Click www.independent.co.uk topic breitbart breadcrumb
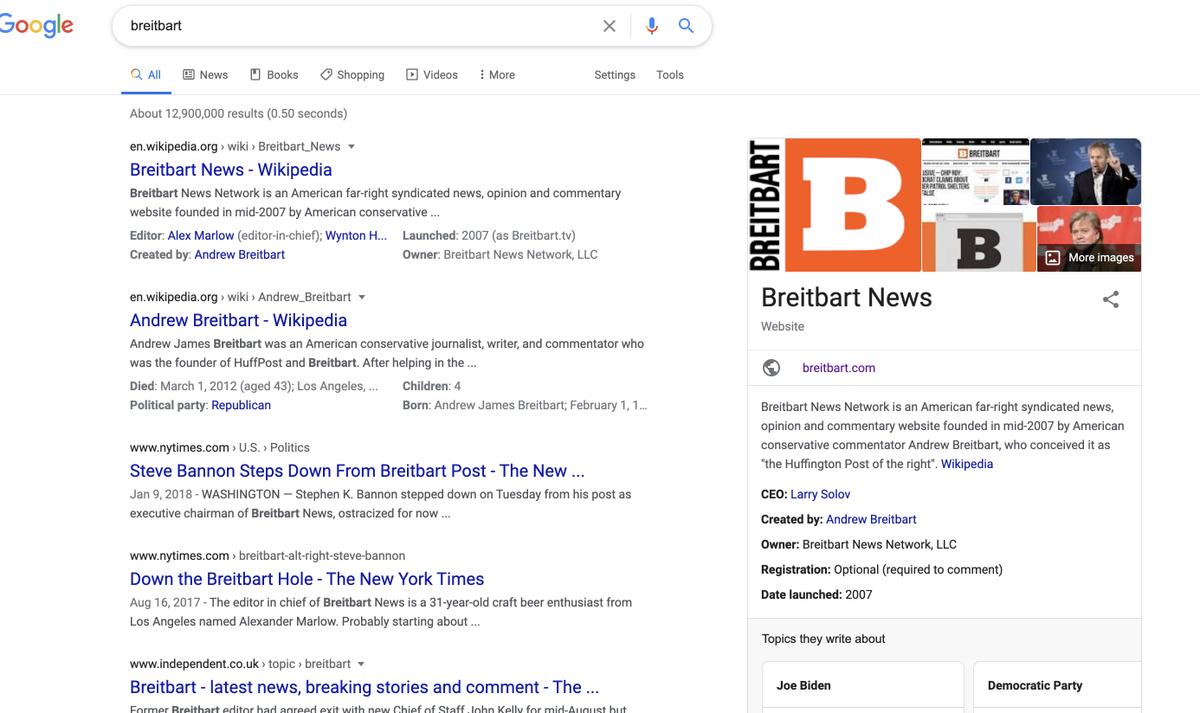 coord(240,664)
